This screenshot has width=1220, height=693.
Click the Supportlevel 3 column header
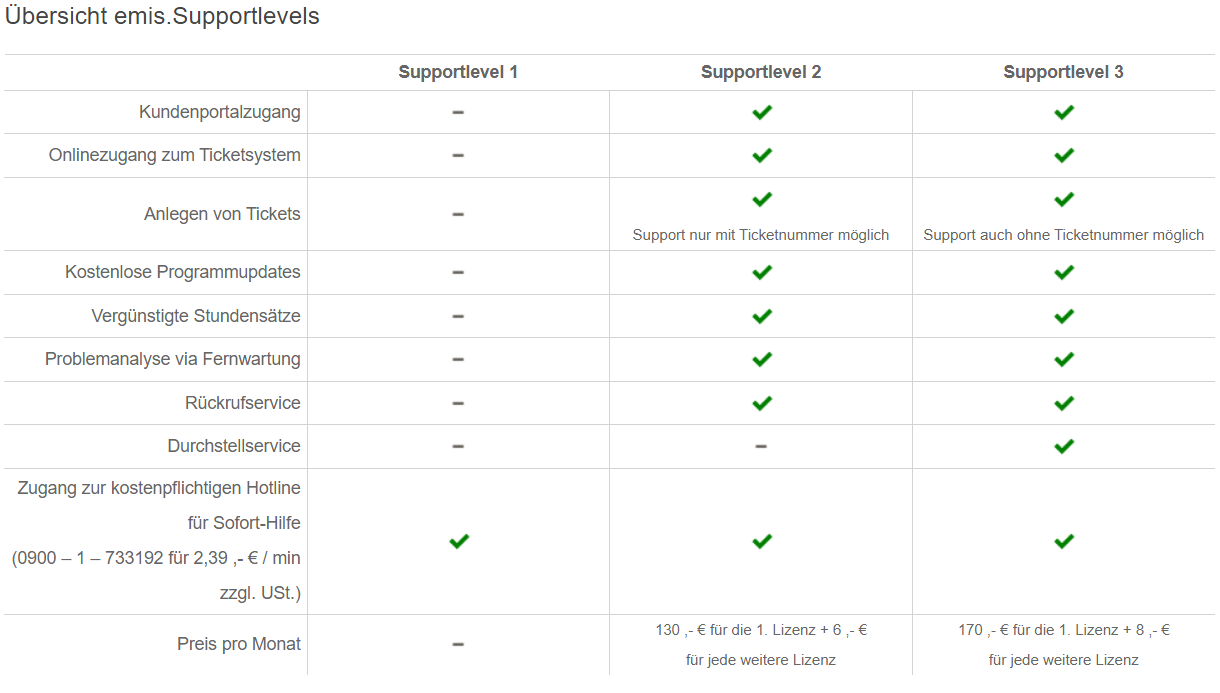coord(1063,72)
